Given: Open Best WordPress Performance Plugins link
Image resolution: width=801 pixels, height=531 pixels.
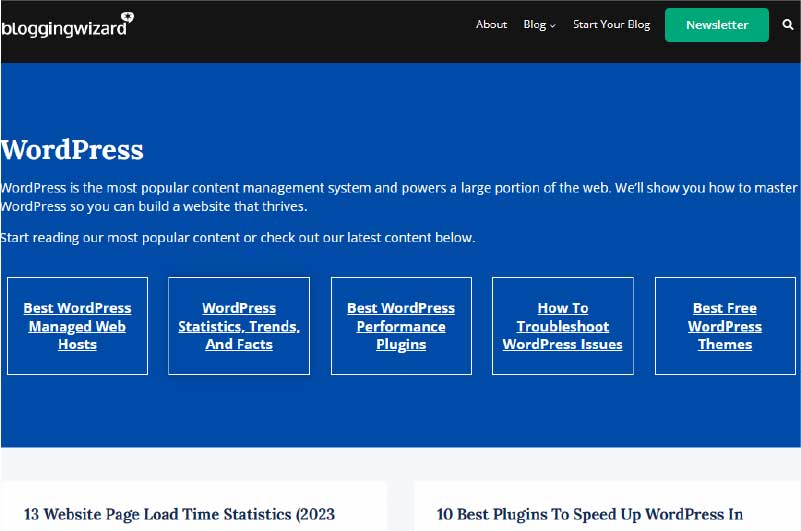Looking at the screenshot, I should [x=401, y=326].
